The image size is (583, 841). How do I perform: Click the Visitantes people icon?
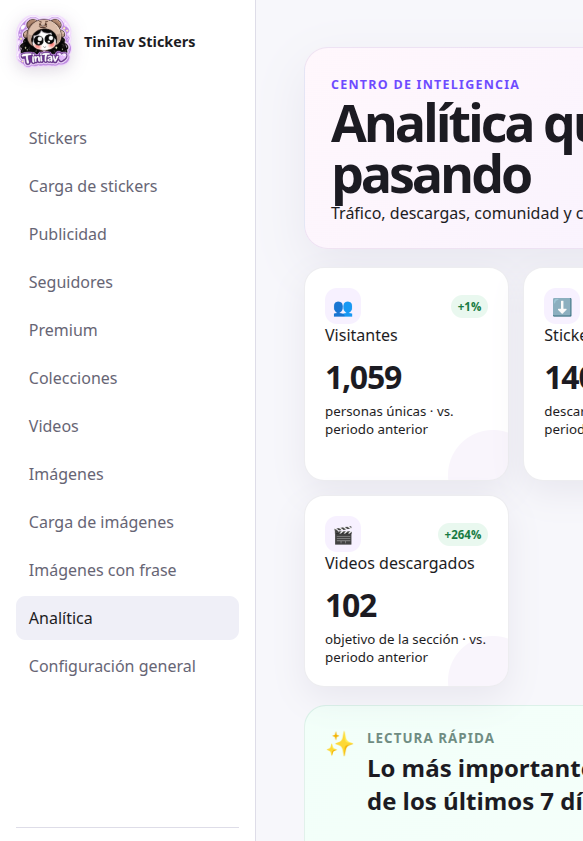point(343,307)
